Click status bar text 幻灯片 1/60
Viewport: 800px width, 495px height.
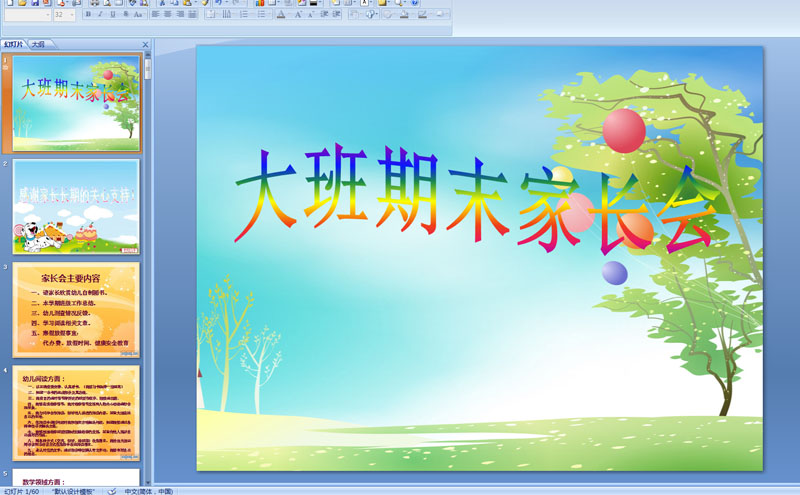(21, 491)
